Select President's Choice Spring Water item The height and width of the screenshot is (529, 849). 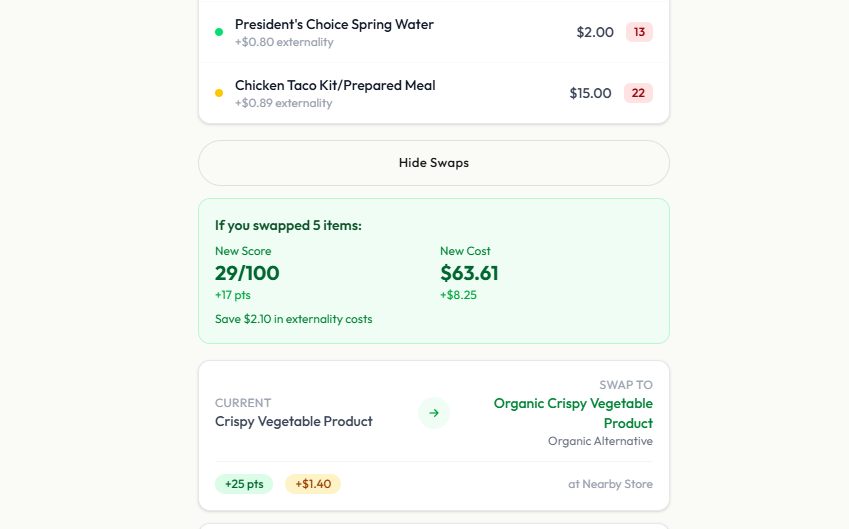click(334, 24)
